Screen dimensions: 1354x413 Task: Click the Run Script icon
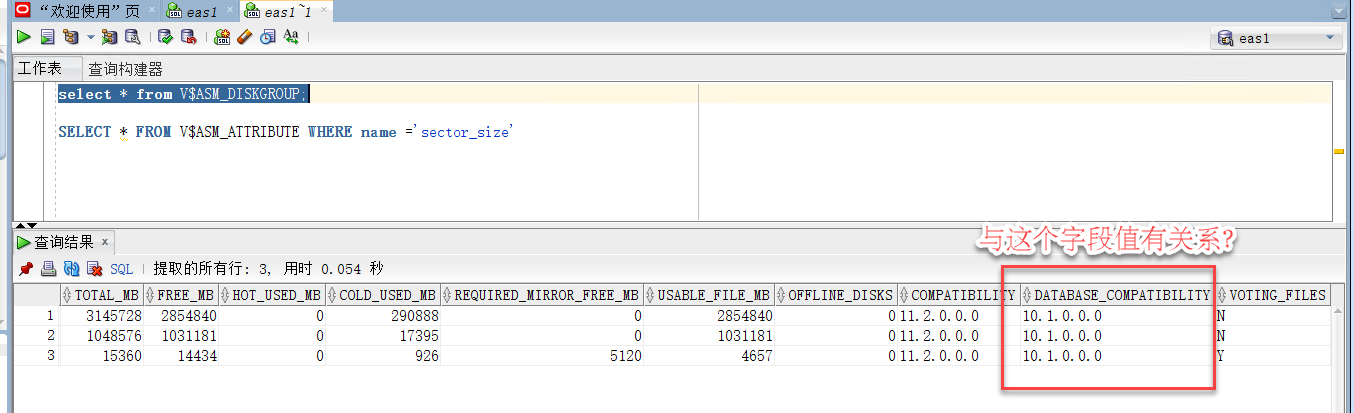pyautogui.click(x=47, y=37)
